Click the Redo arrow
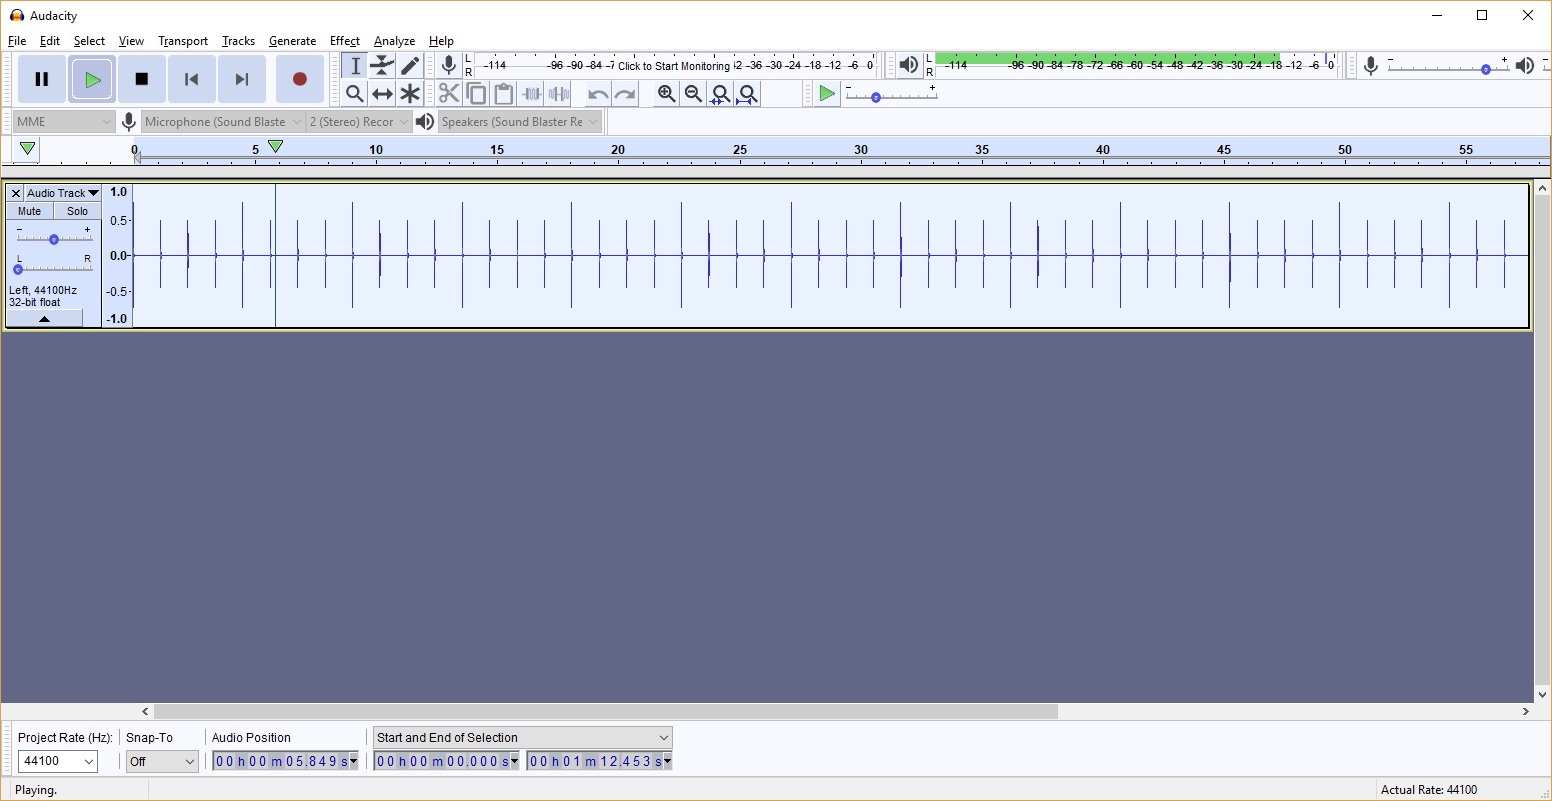The image size is (1552, 801). (625, 94)
